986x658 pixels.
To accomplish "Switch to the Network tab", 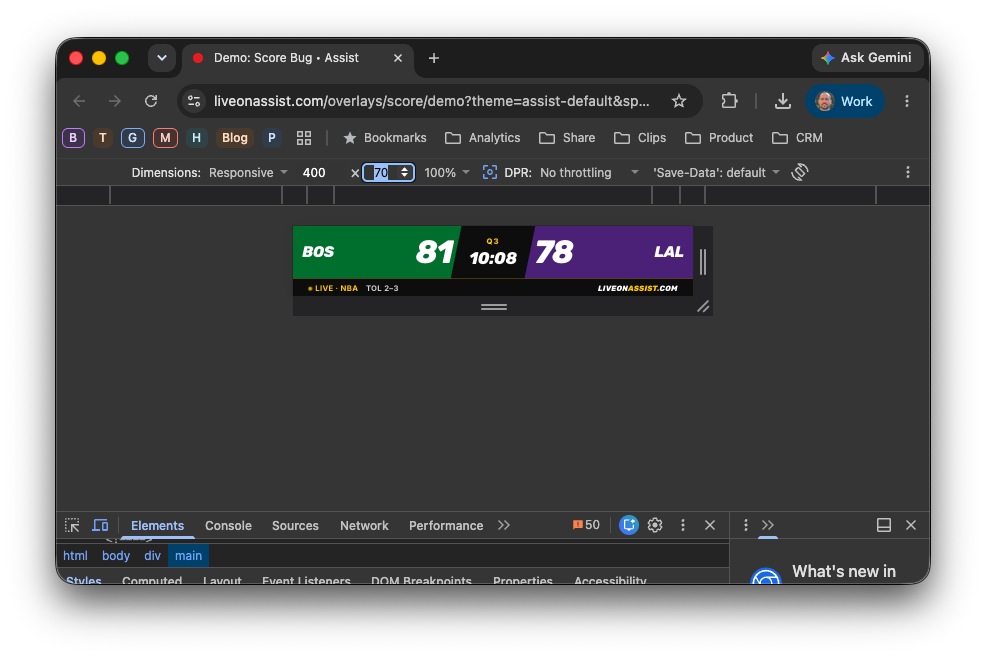I will coord(364,526).
